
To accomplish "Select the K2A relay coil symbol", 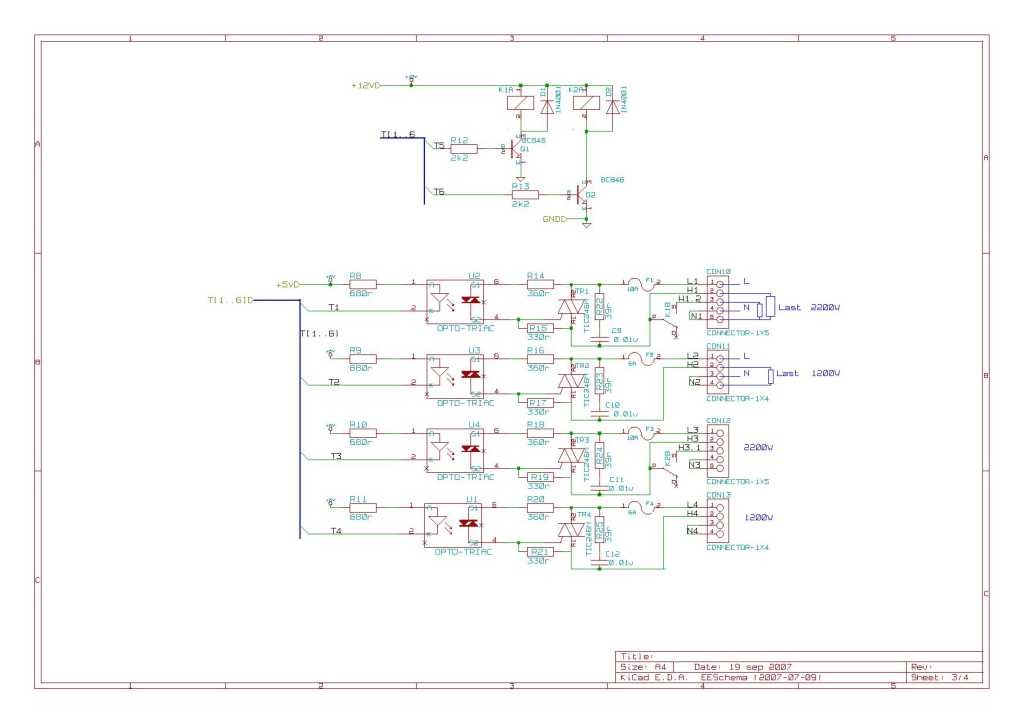I will click(586, 102).
